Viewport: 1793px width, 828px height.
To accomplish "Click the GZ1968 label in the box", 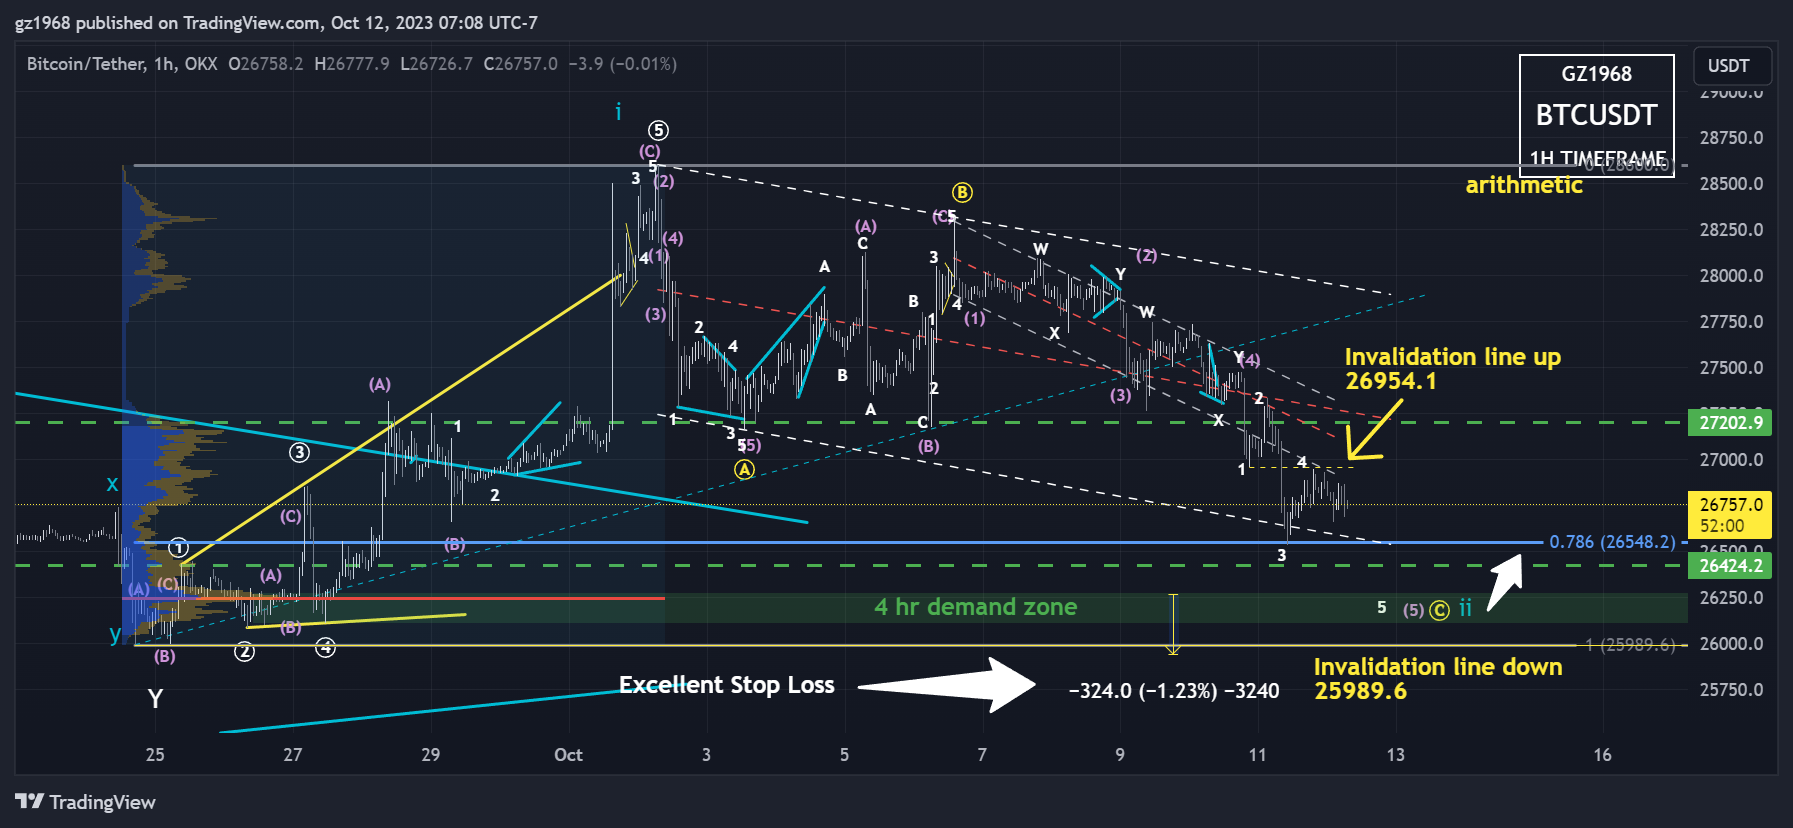I will tap(1596, 74).
